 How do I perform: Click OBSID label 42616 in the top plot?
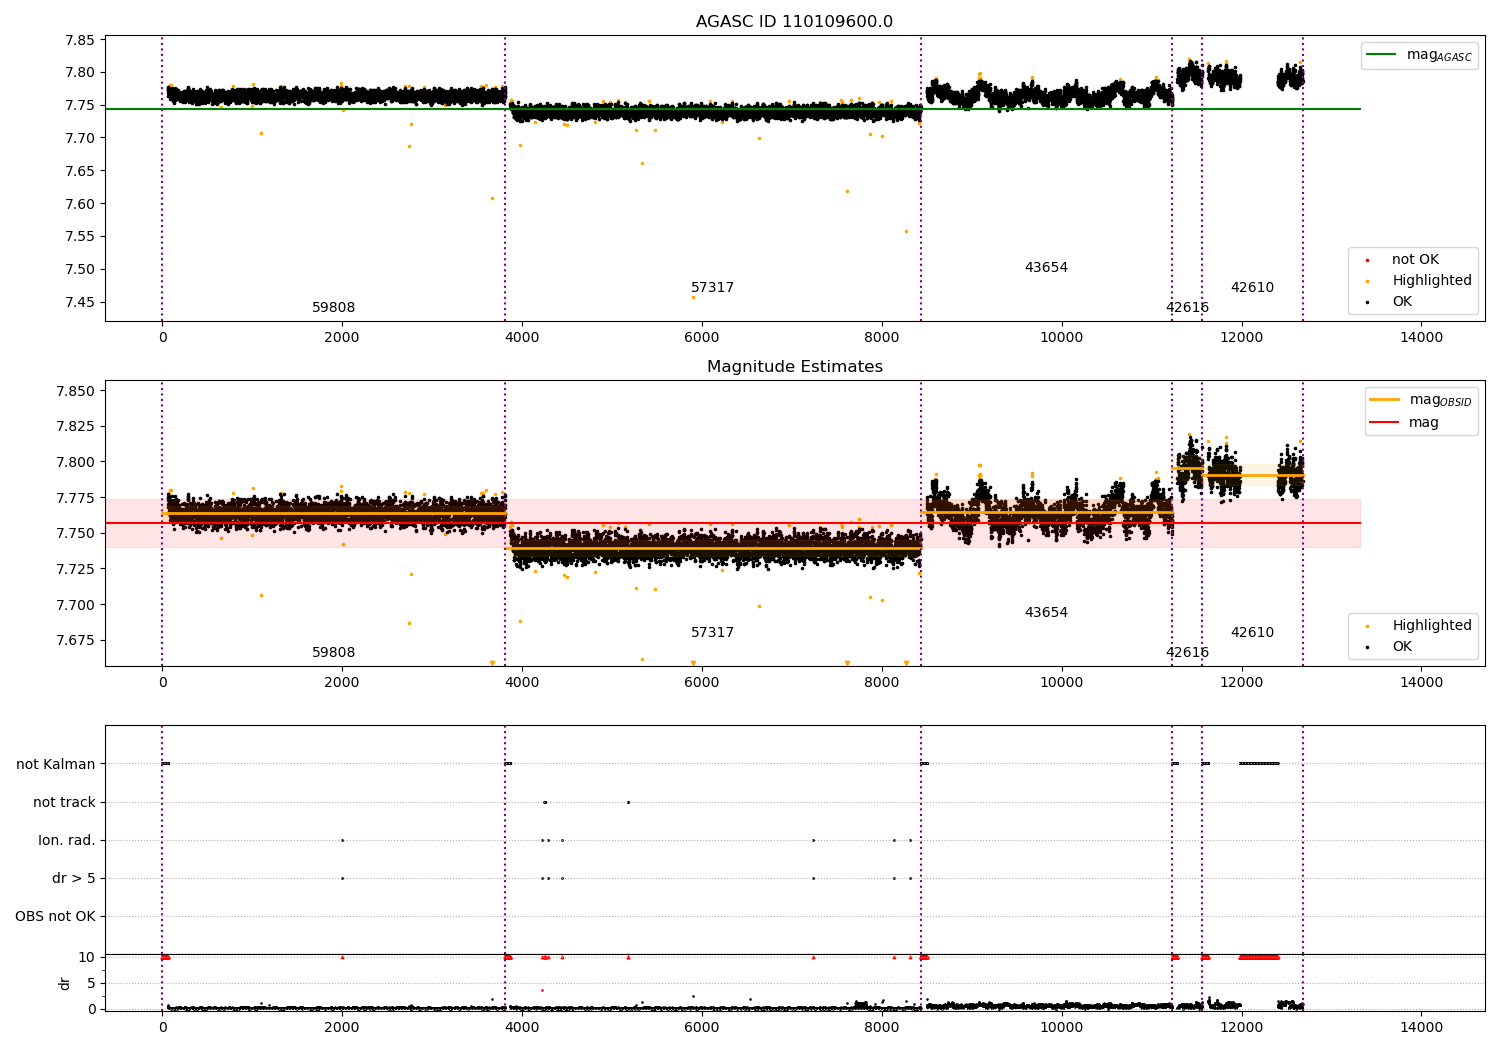(1187, 308)
